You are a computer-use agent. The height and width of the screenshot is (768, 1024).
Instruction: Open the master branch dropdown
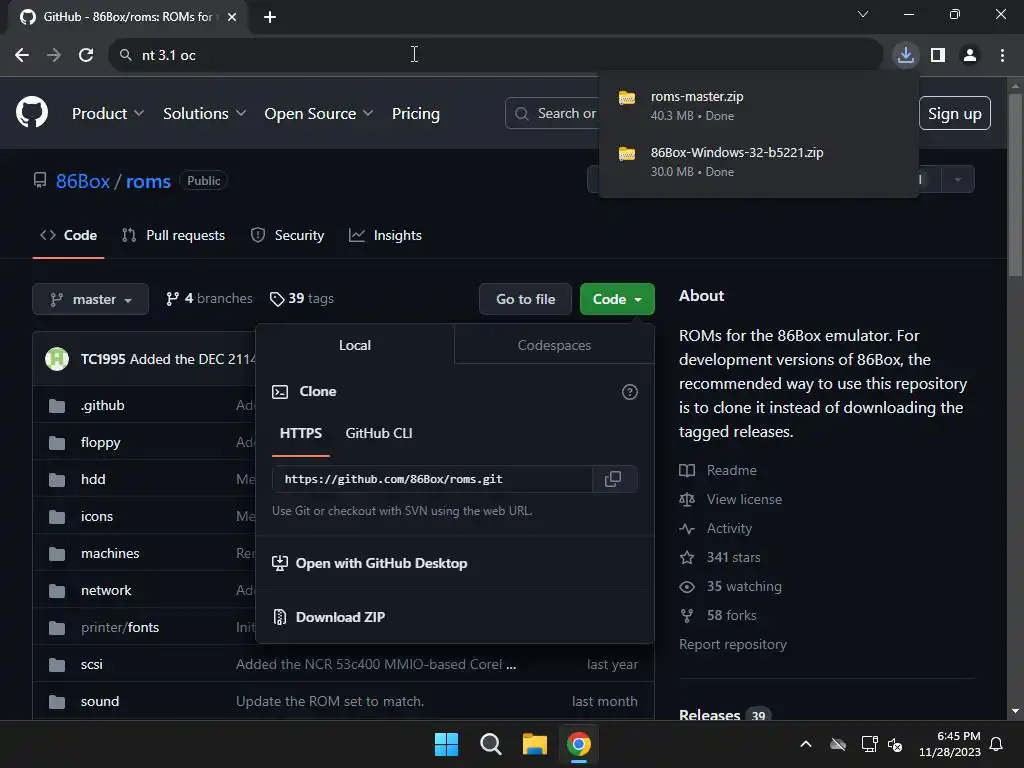pyautogui.click(x=91, y=299)
